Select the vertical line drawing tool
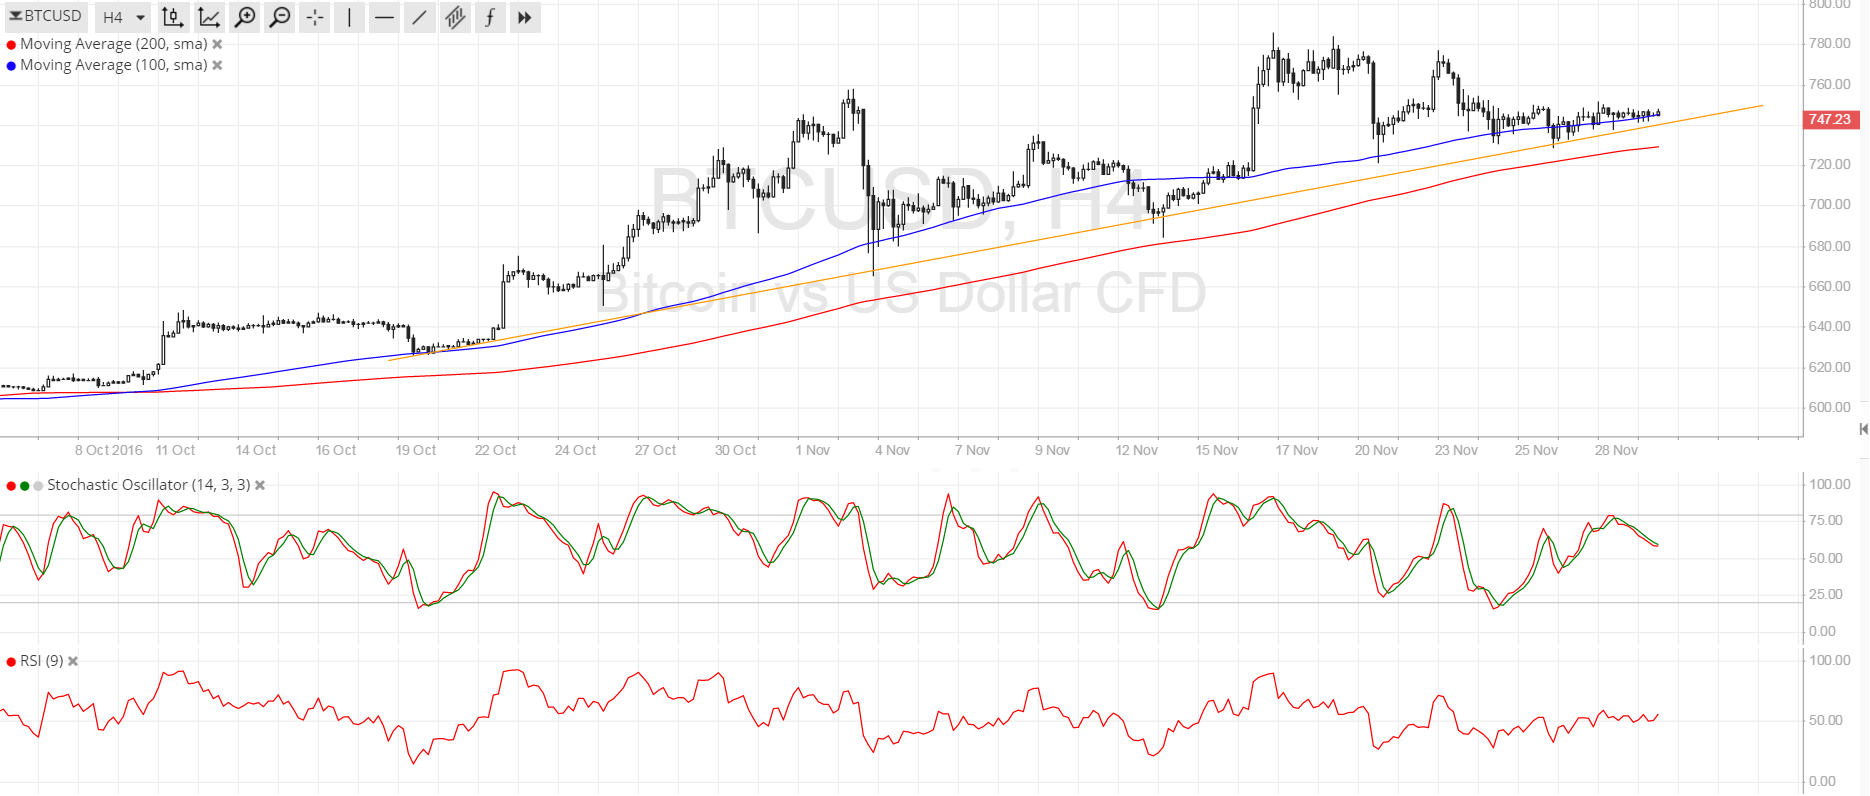 click(349, 17)
